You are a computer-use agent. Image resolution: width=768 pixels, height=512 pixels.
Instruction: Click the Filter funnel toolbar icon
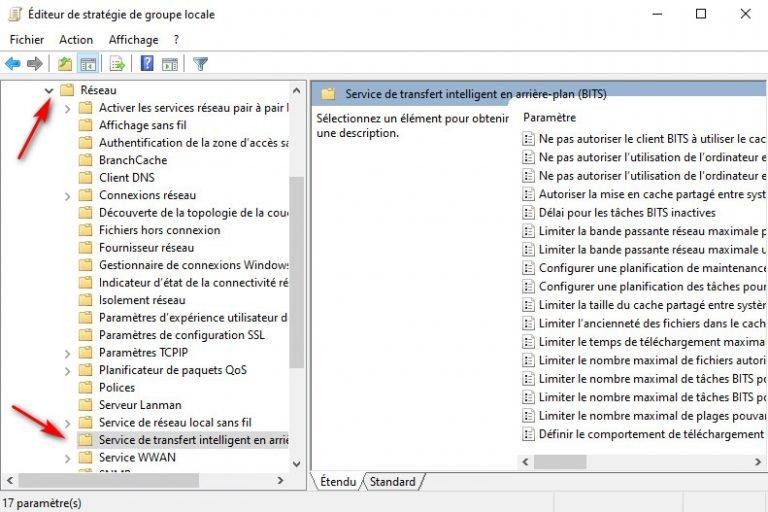click(x=200, y=64)
